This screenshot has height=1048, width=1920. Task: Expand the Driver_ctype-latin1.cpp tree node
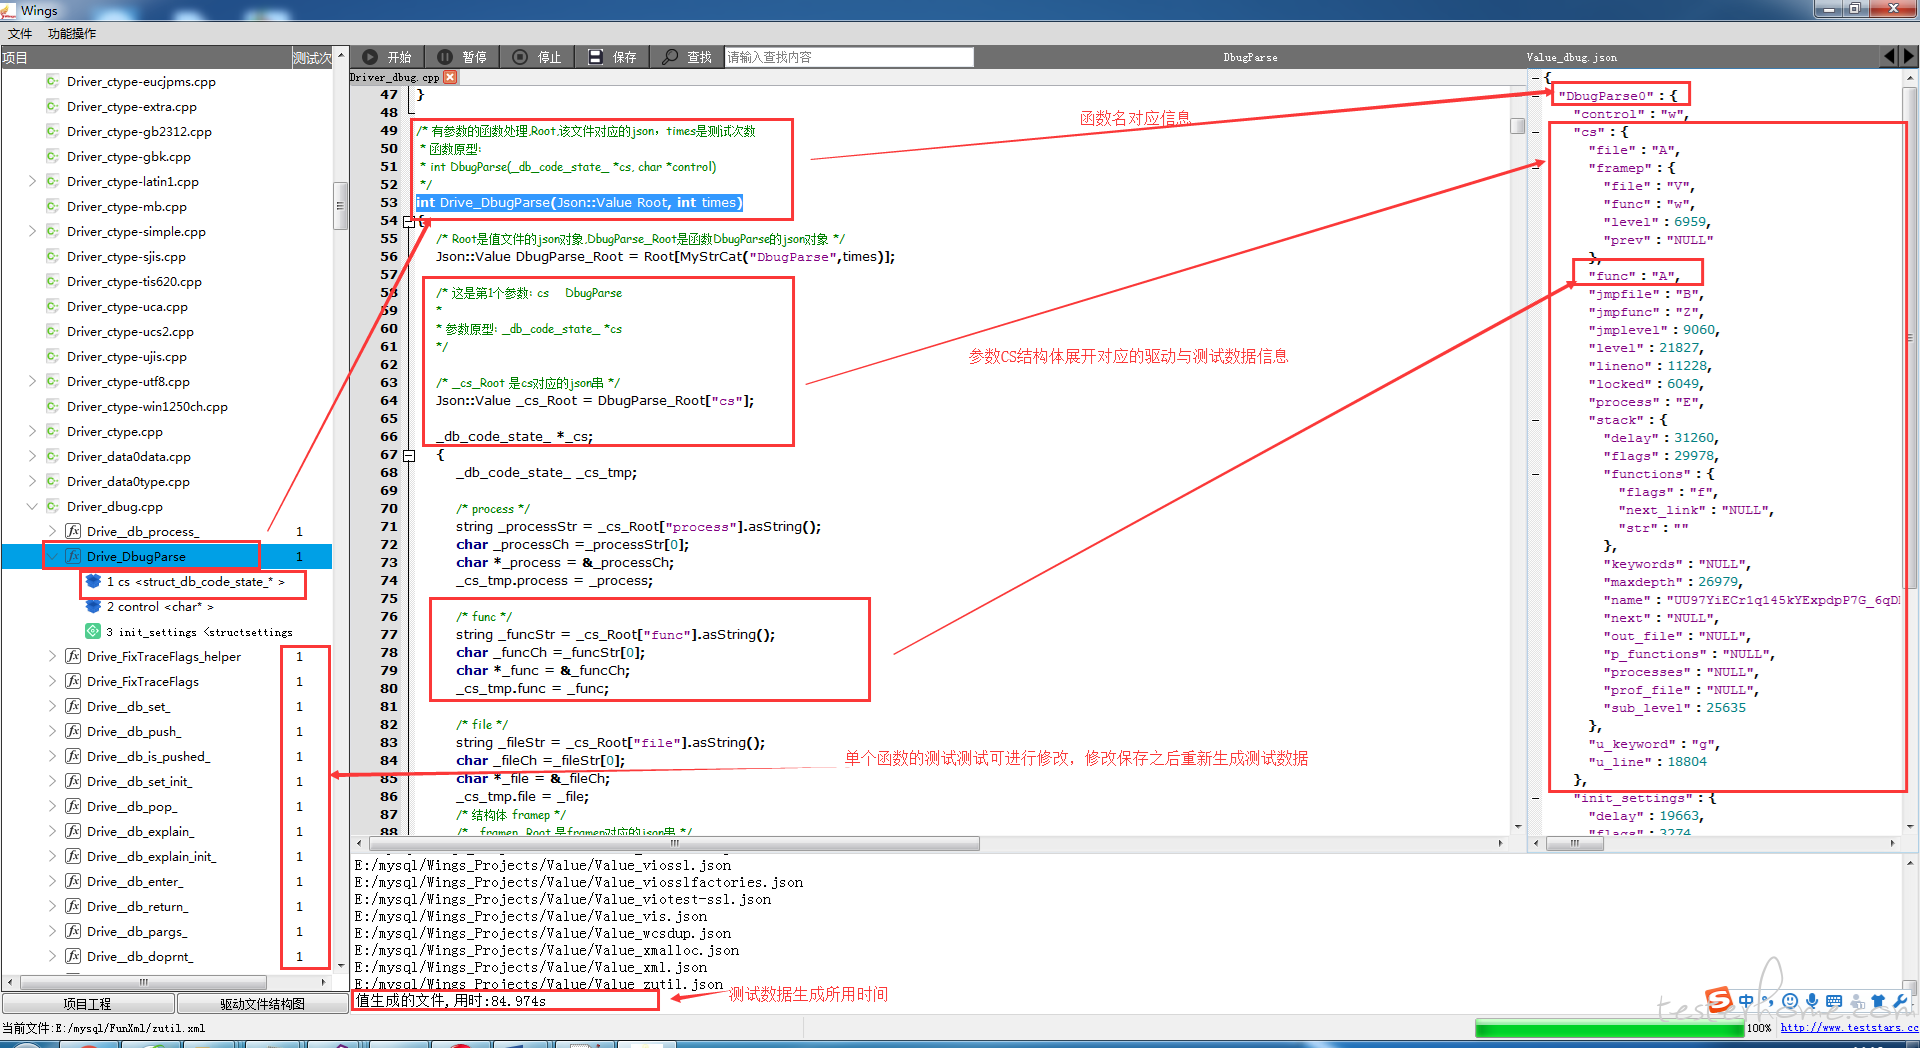pos(32,181)
